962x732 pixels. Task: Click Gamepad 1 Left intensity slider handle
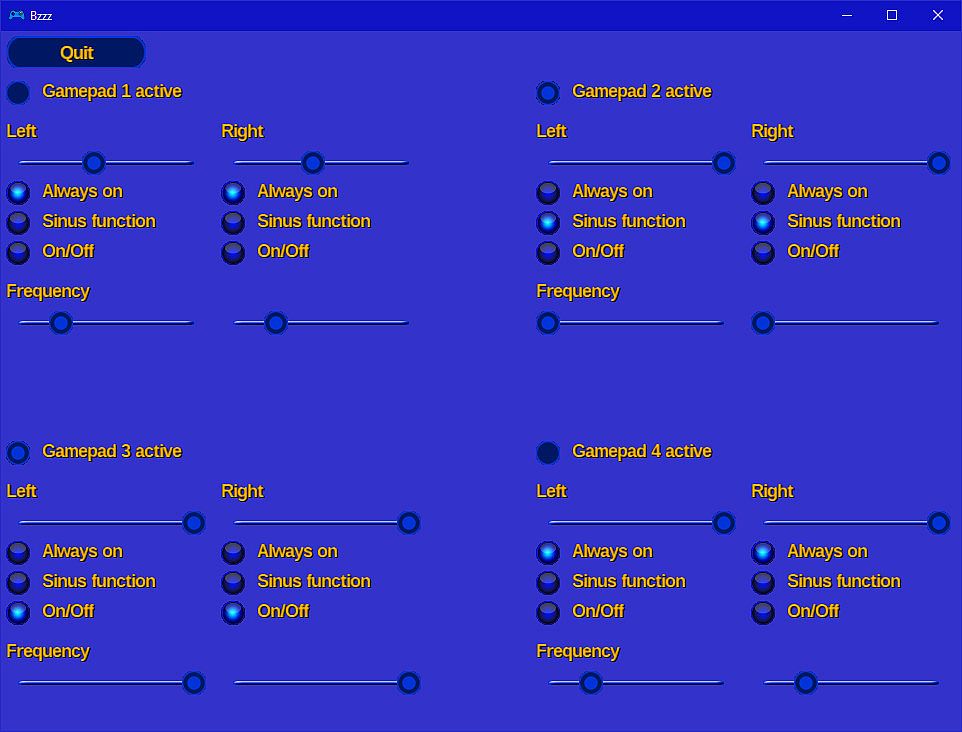(94, 163)
